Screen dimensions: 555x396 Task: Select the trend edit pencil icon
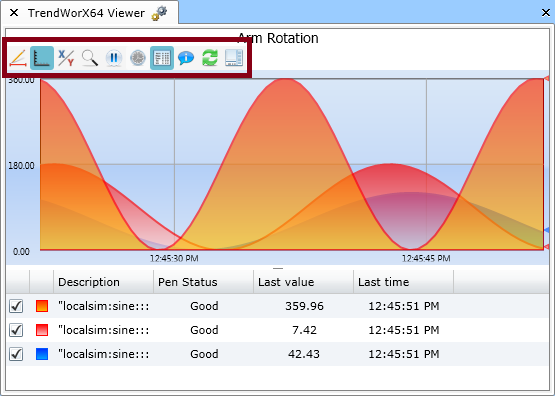click(18, 58)
